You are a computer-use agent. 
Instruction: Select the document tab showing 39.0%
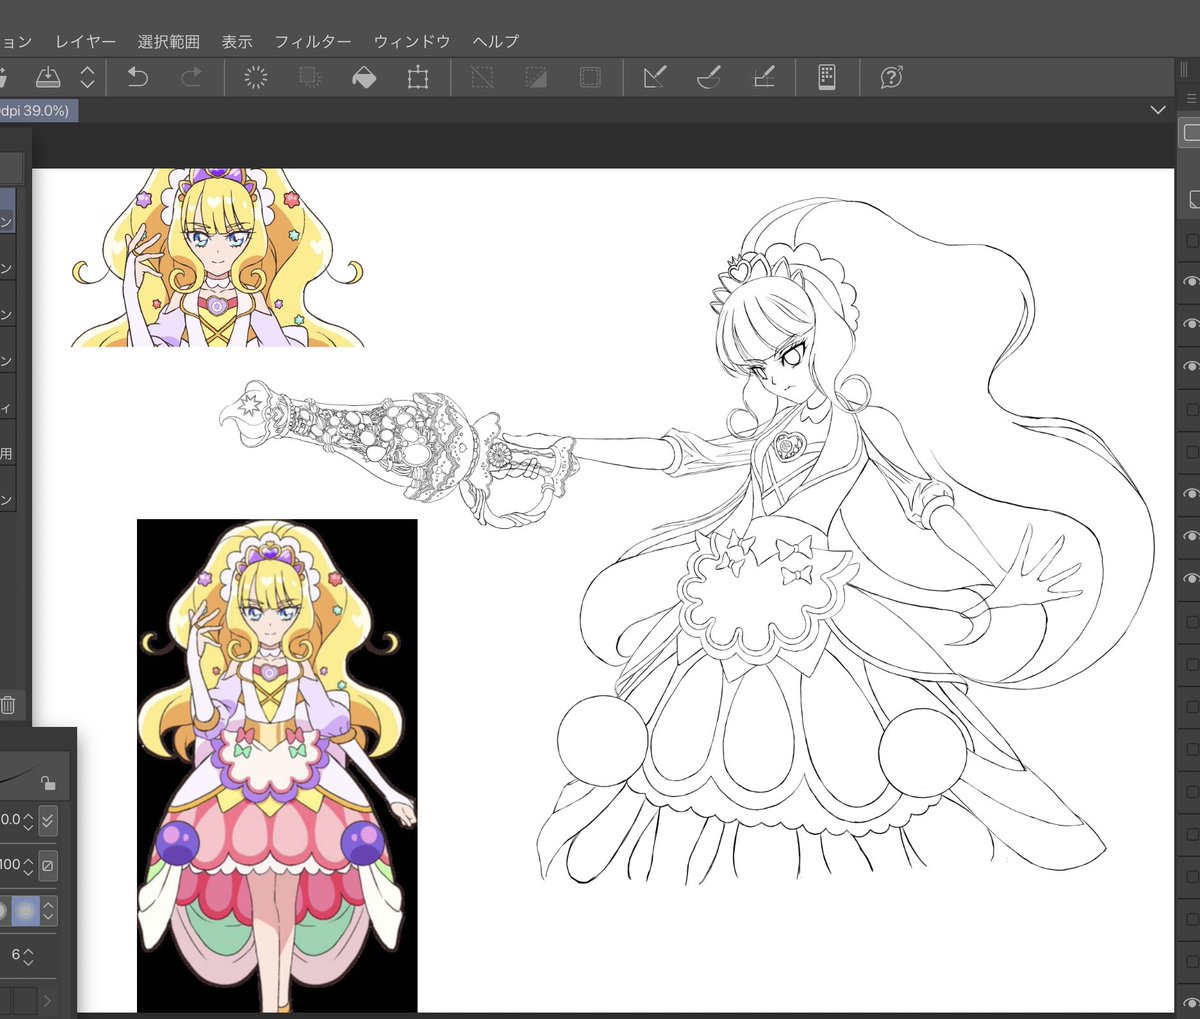pyautogui.click(x=38, y=110)
